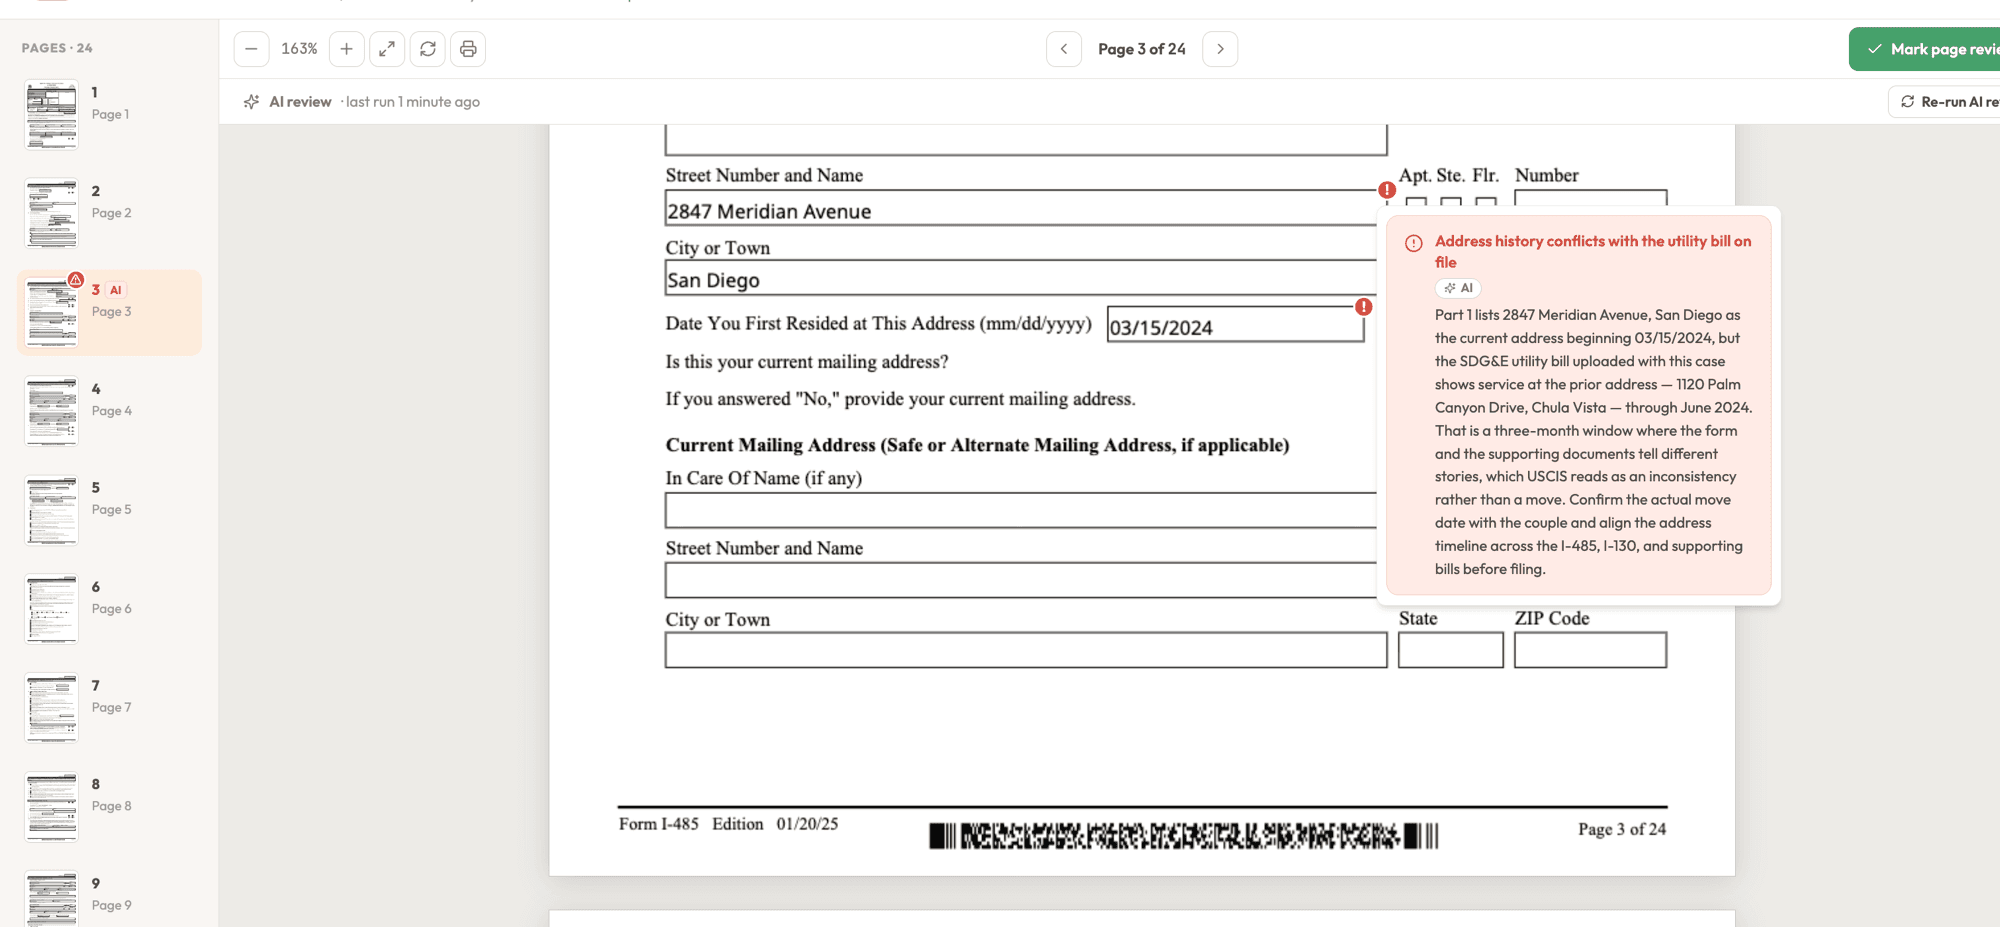Screen dimensions: 2000x927
Task: Click the AI tag in popup
Action: (1458, 288)
